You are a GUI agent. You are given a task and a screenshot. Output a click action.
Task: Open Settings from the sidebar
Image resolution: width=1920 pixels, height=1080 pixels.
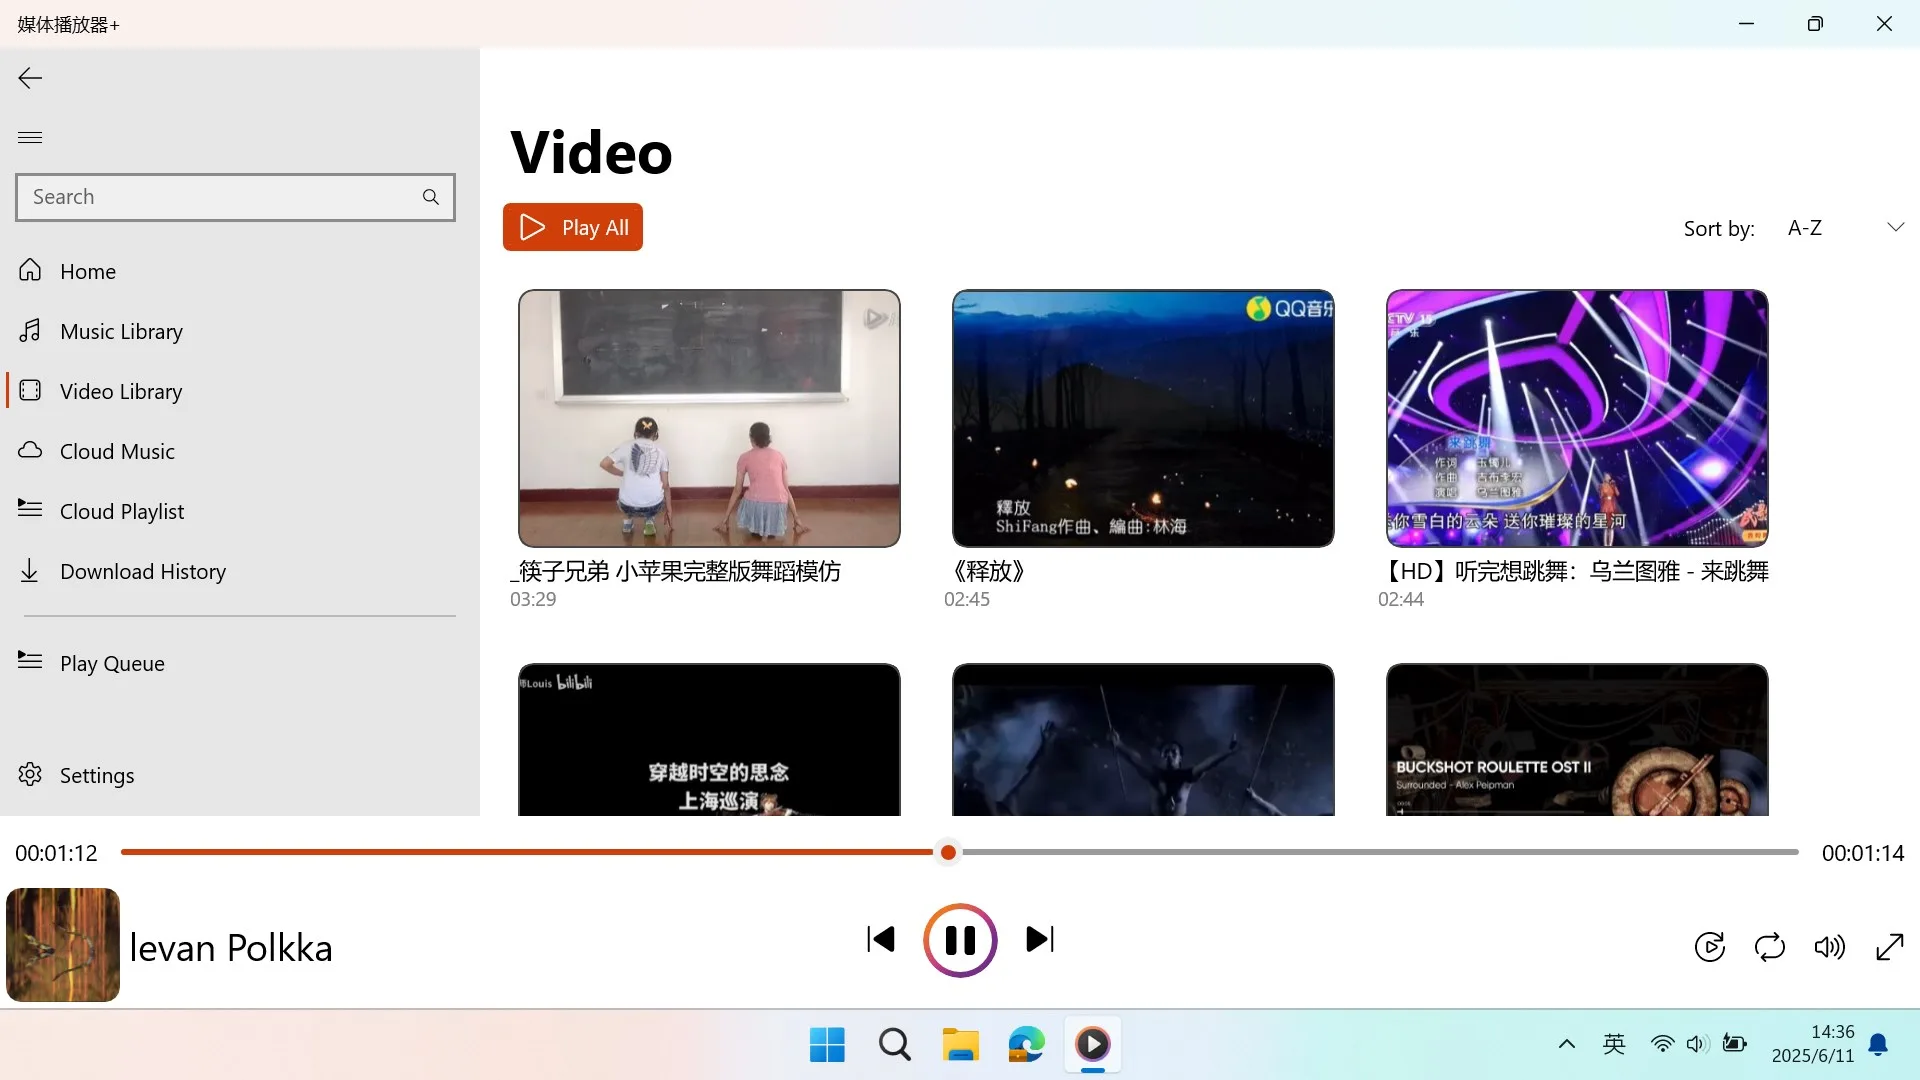click(240, 775)
